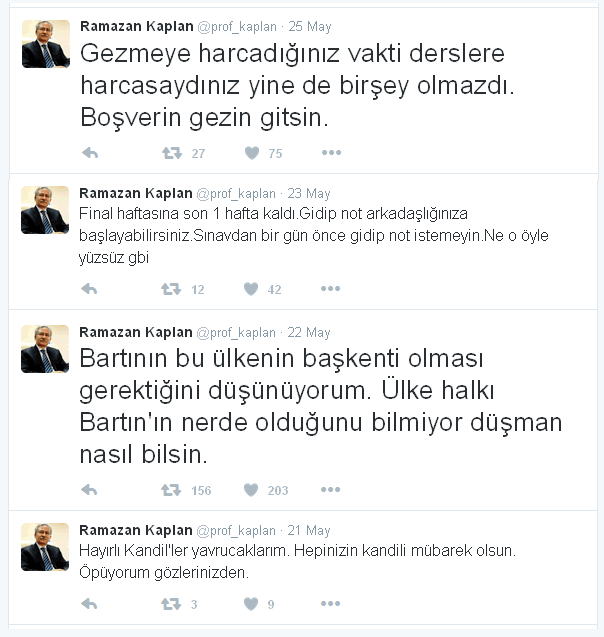The image size is (604, 637).
Task: Retweet the 25 May tweet about gezmeye
Action: [x=172, y=153]
